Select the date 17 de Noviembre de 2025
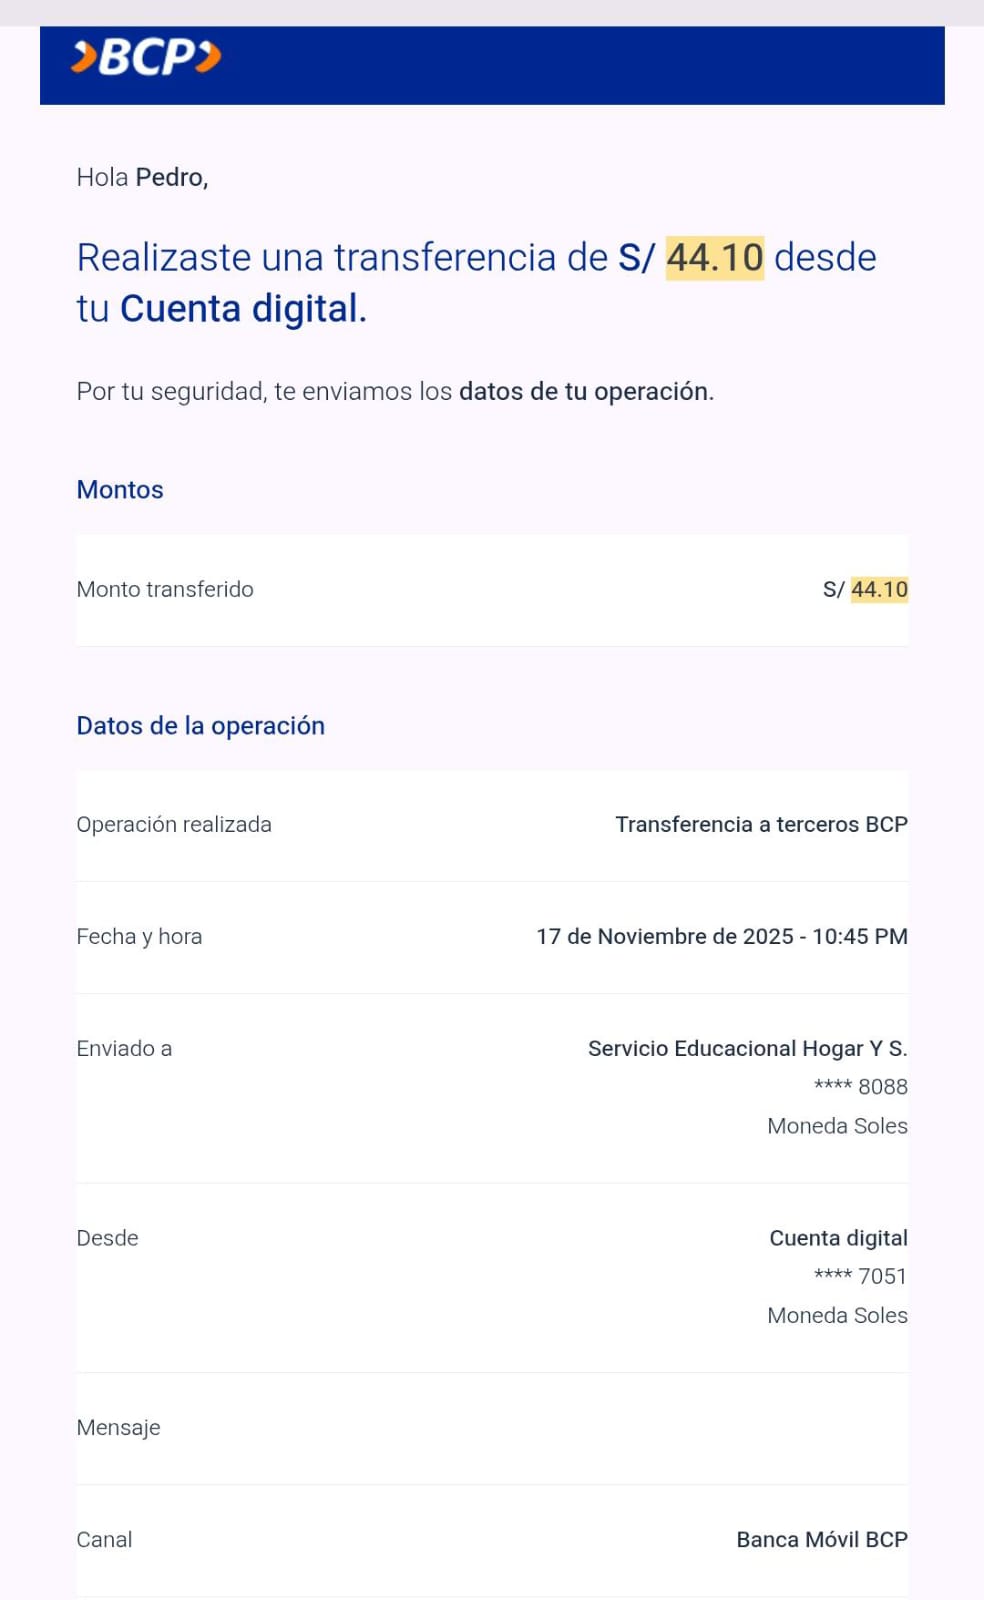 pyautogui.click(x=665, y=937)
